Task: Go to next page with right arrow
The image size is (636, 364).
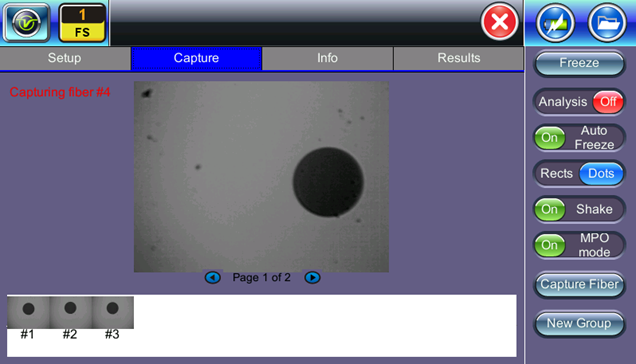Action: click(x=312, y=278)
